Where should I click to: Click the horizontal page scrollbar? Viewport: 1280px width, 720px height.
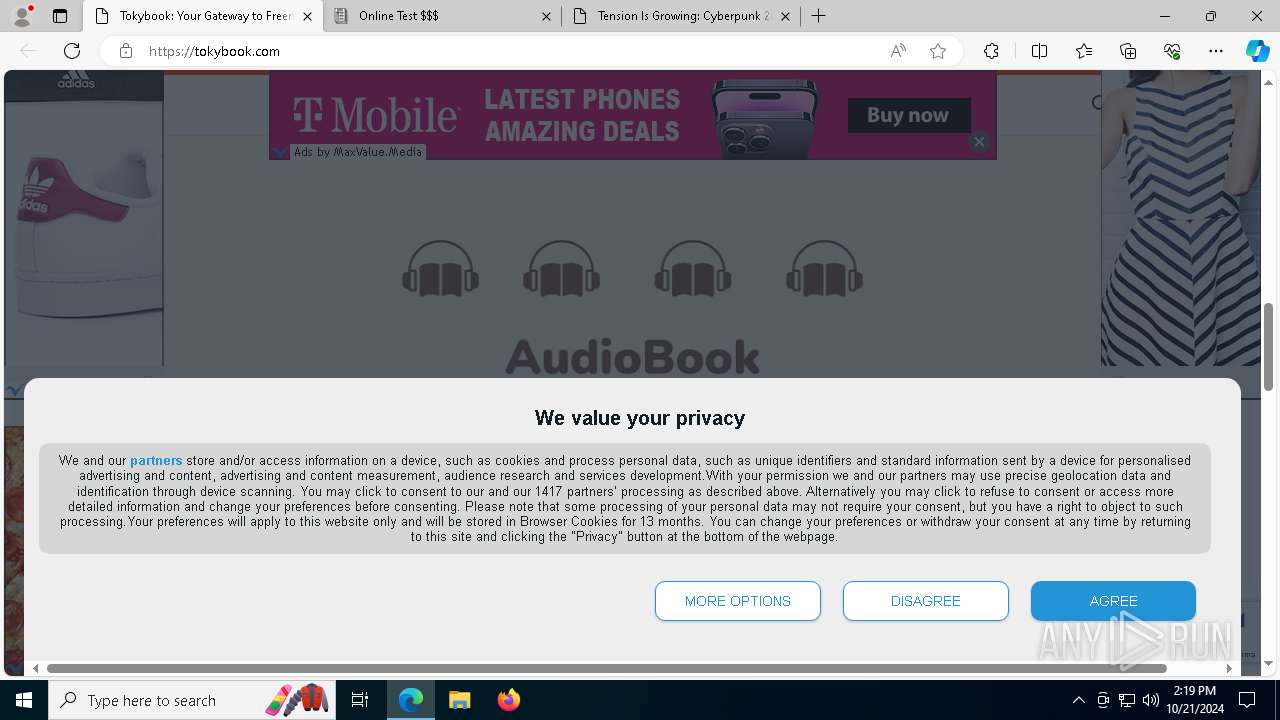(x=606, y=668)
